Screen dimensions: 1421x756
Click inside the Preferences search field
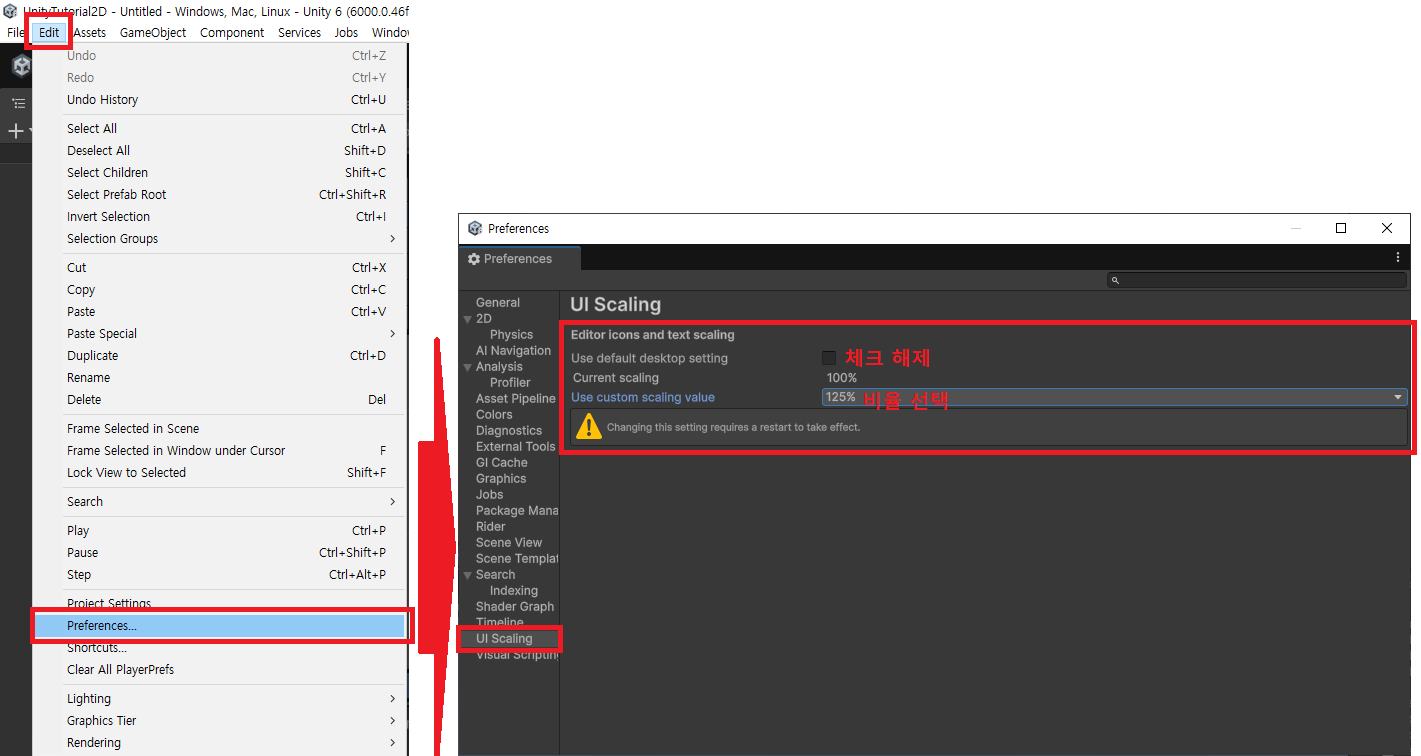[x=1256, y=281]
